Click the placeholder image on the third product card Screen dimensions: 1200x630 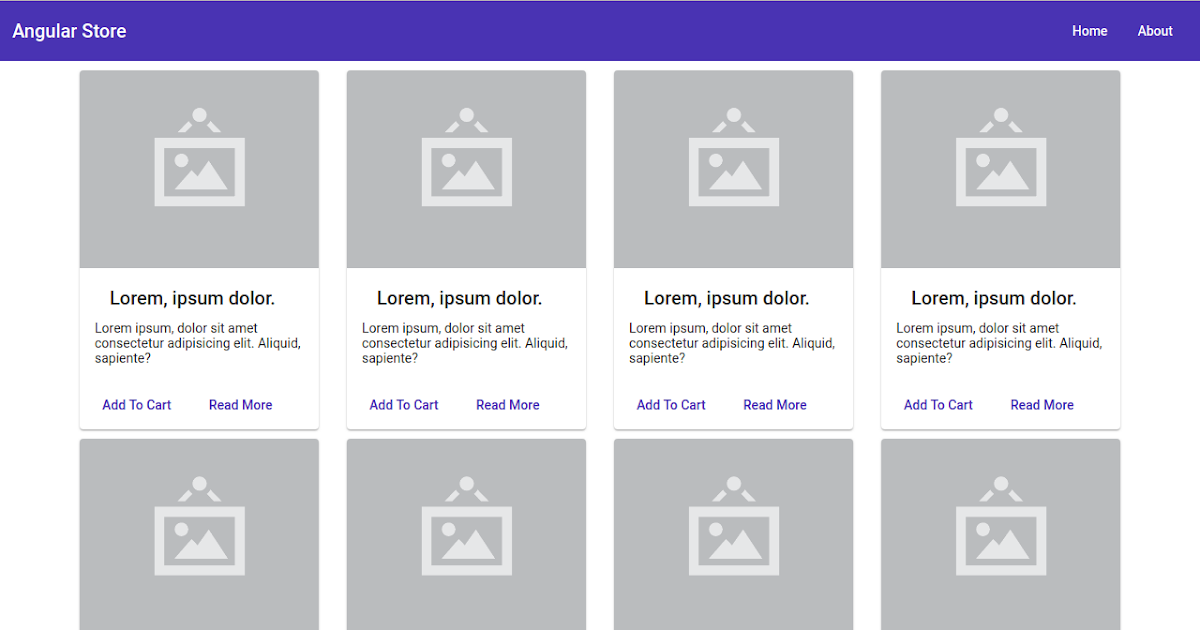733,168
